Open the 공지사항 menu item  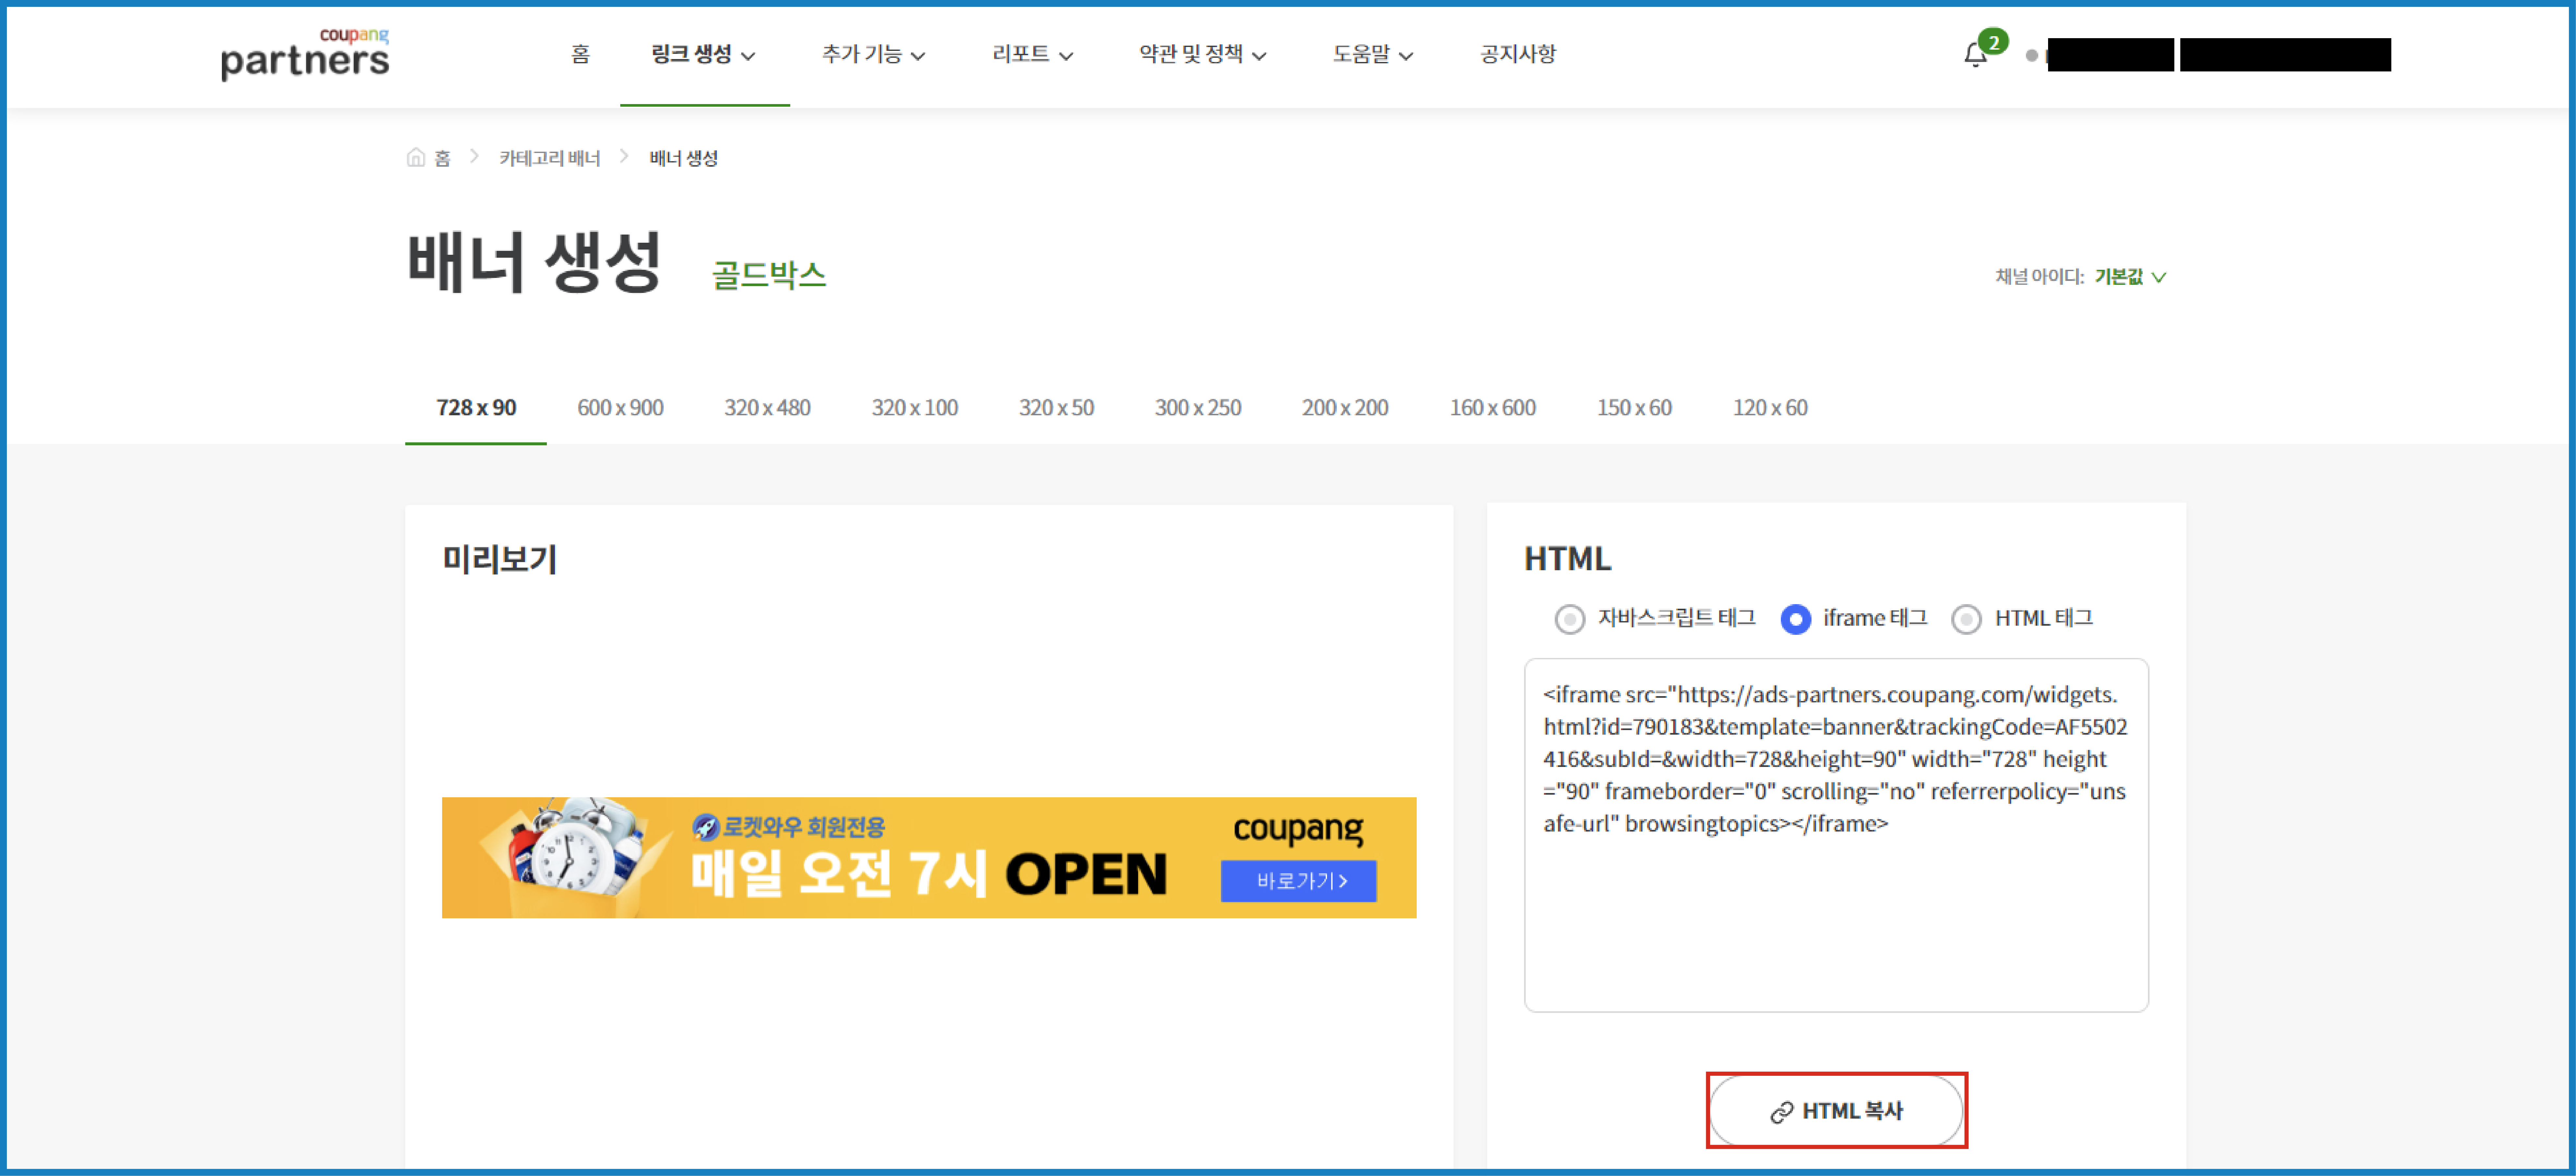1517,54
